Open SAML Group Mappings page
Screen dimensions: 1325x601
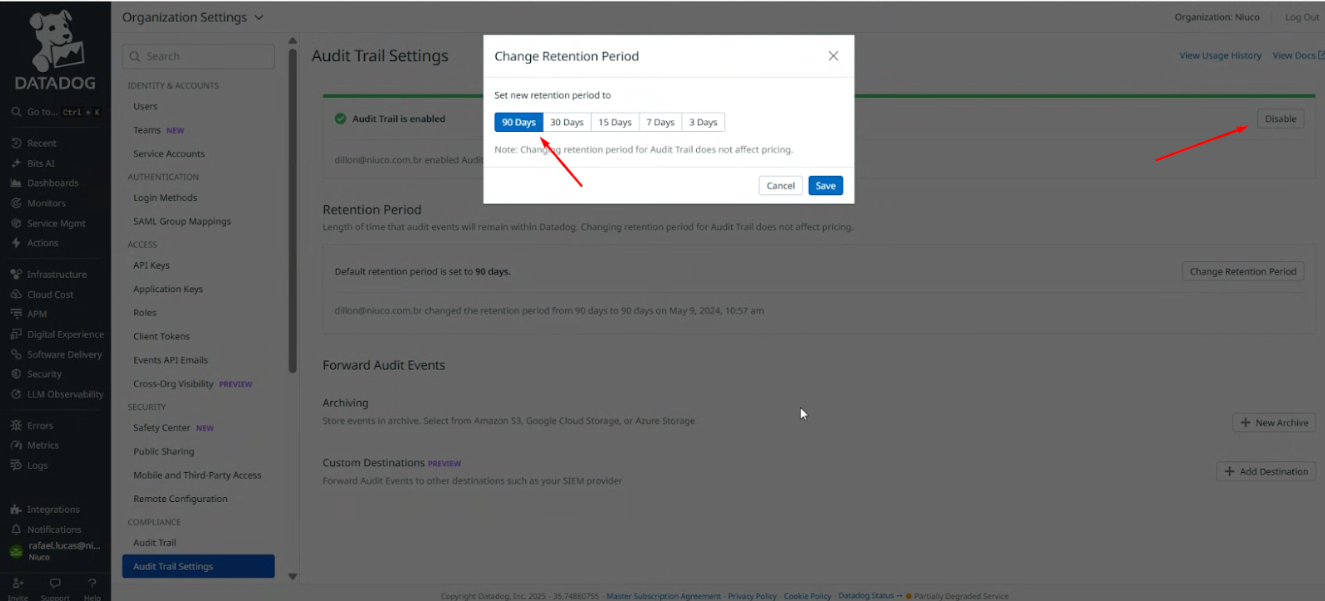(x=182, y=221)
